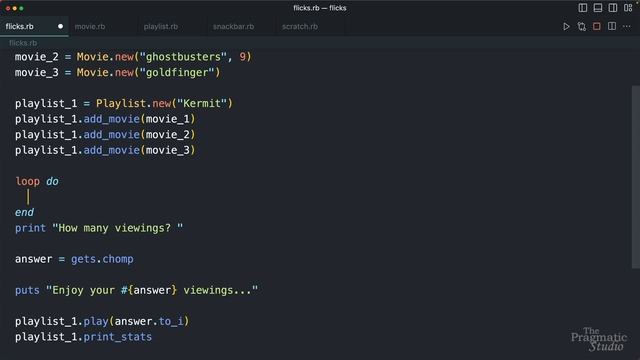Click the yellow macOS minimize button

click(15, 8)
